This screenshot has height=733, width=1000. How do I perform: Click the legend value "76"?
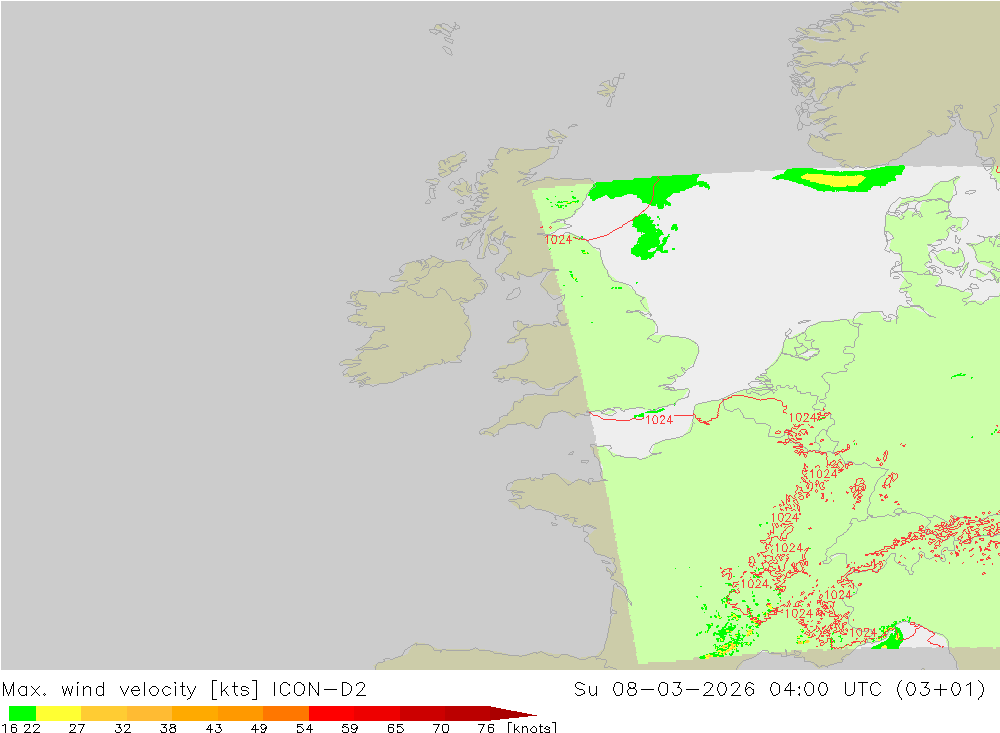pos(486,727)
